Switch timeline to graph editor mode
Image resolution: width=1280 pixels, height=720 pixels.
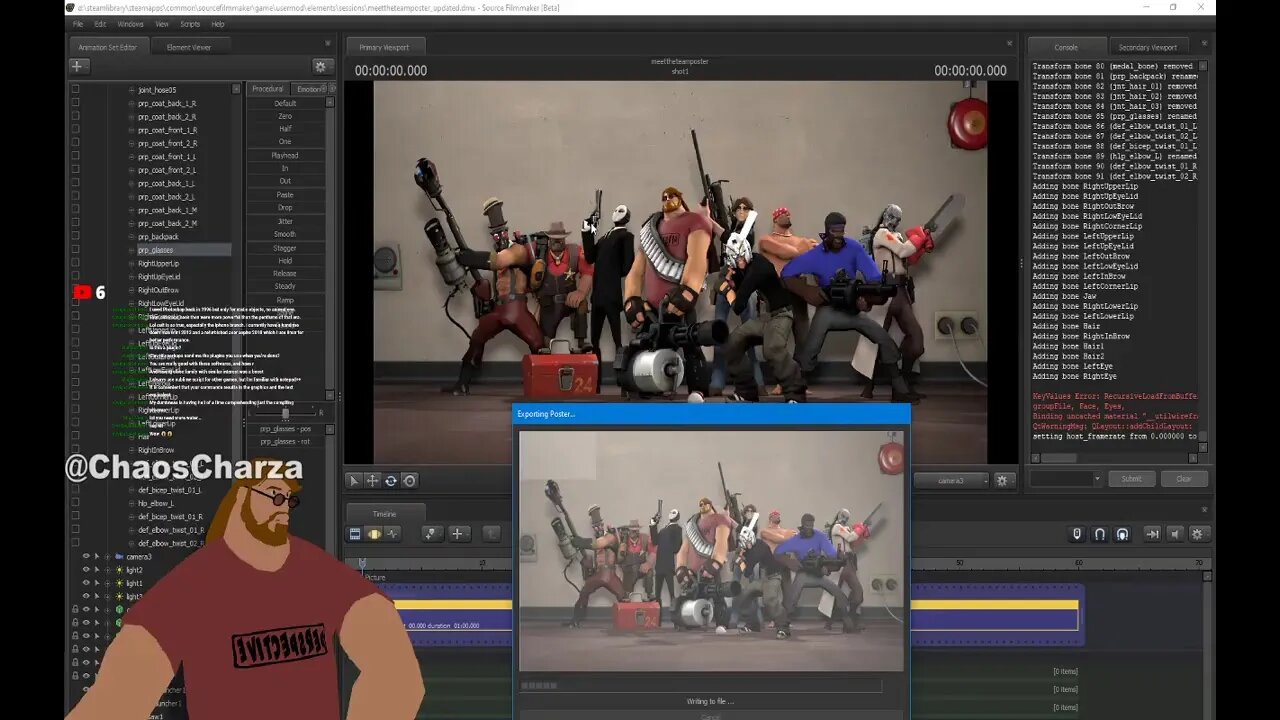tap(392, 534)
